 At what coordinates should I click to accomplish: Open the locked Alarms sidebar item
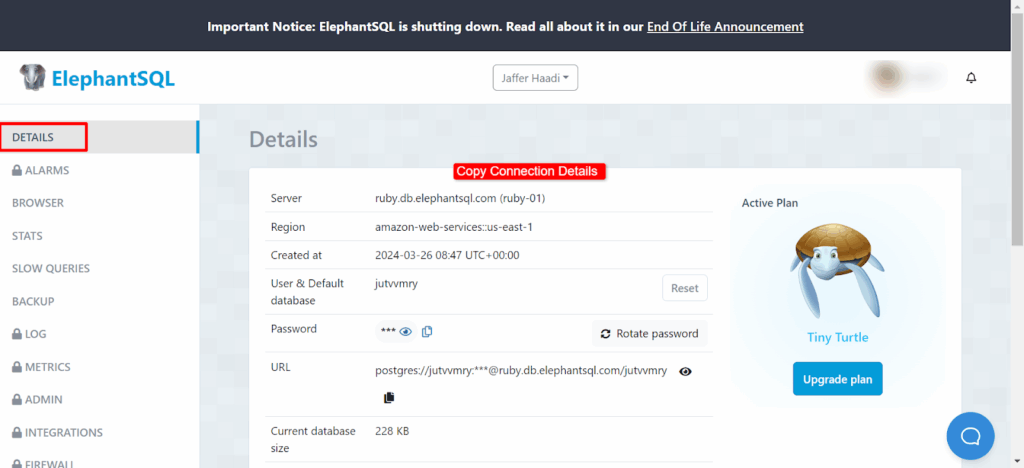41,170
